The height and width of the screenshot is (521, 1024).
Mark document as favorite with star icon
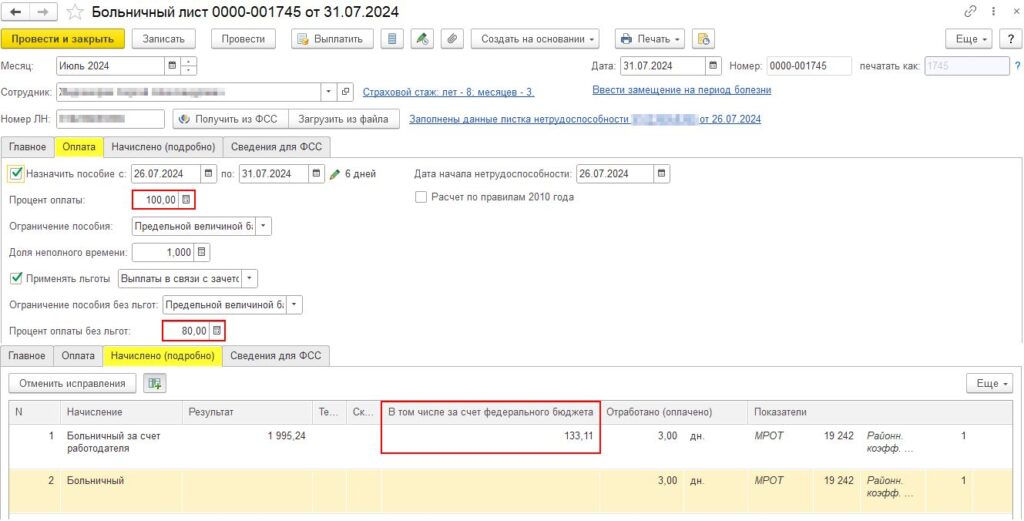[75, 12]
